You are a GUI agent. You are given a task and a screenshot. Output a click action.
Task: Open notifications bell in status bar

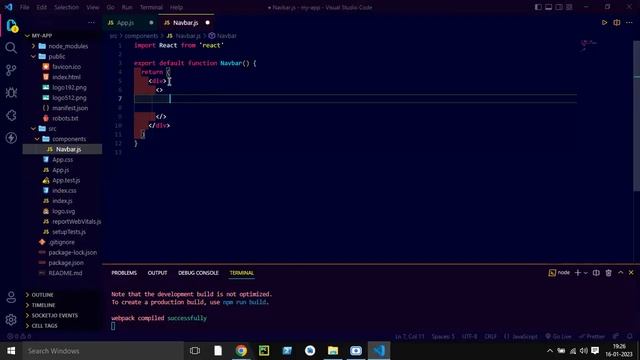pyautogui.click(x=629, y=336)
